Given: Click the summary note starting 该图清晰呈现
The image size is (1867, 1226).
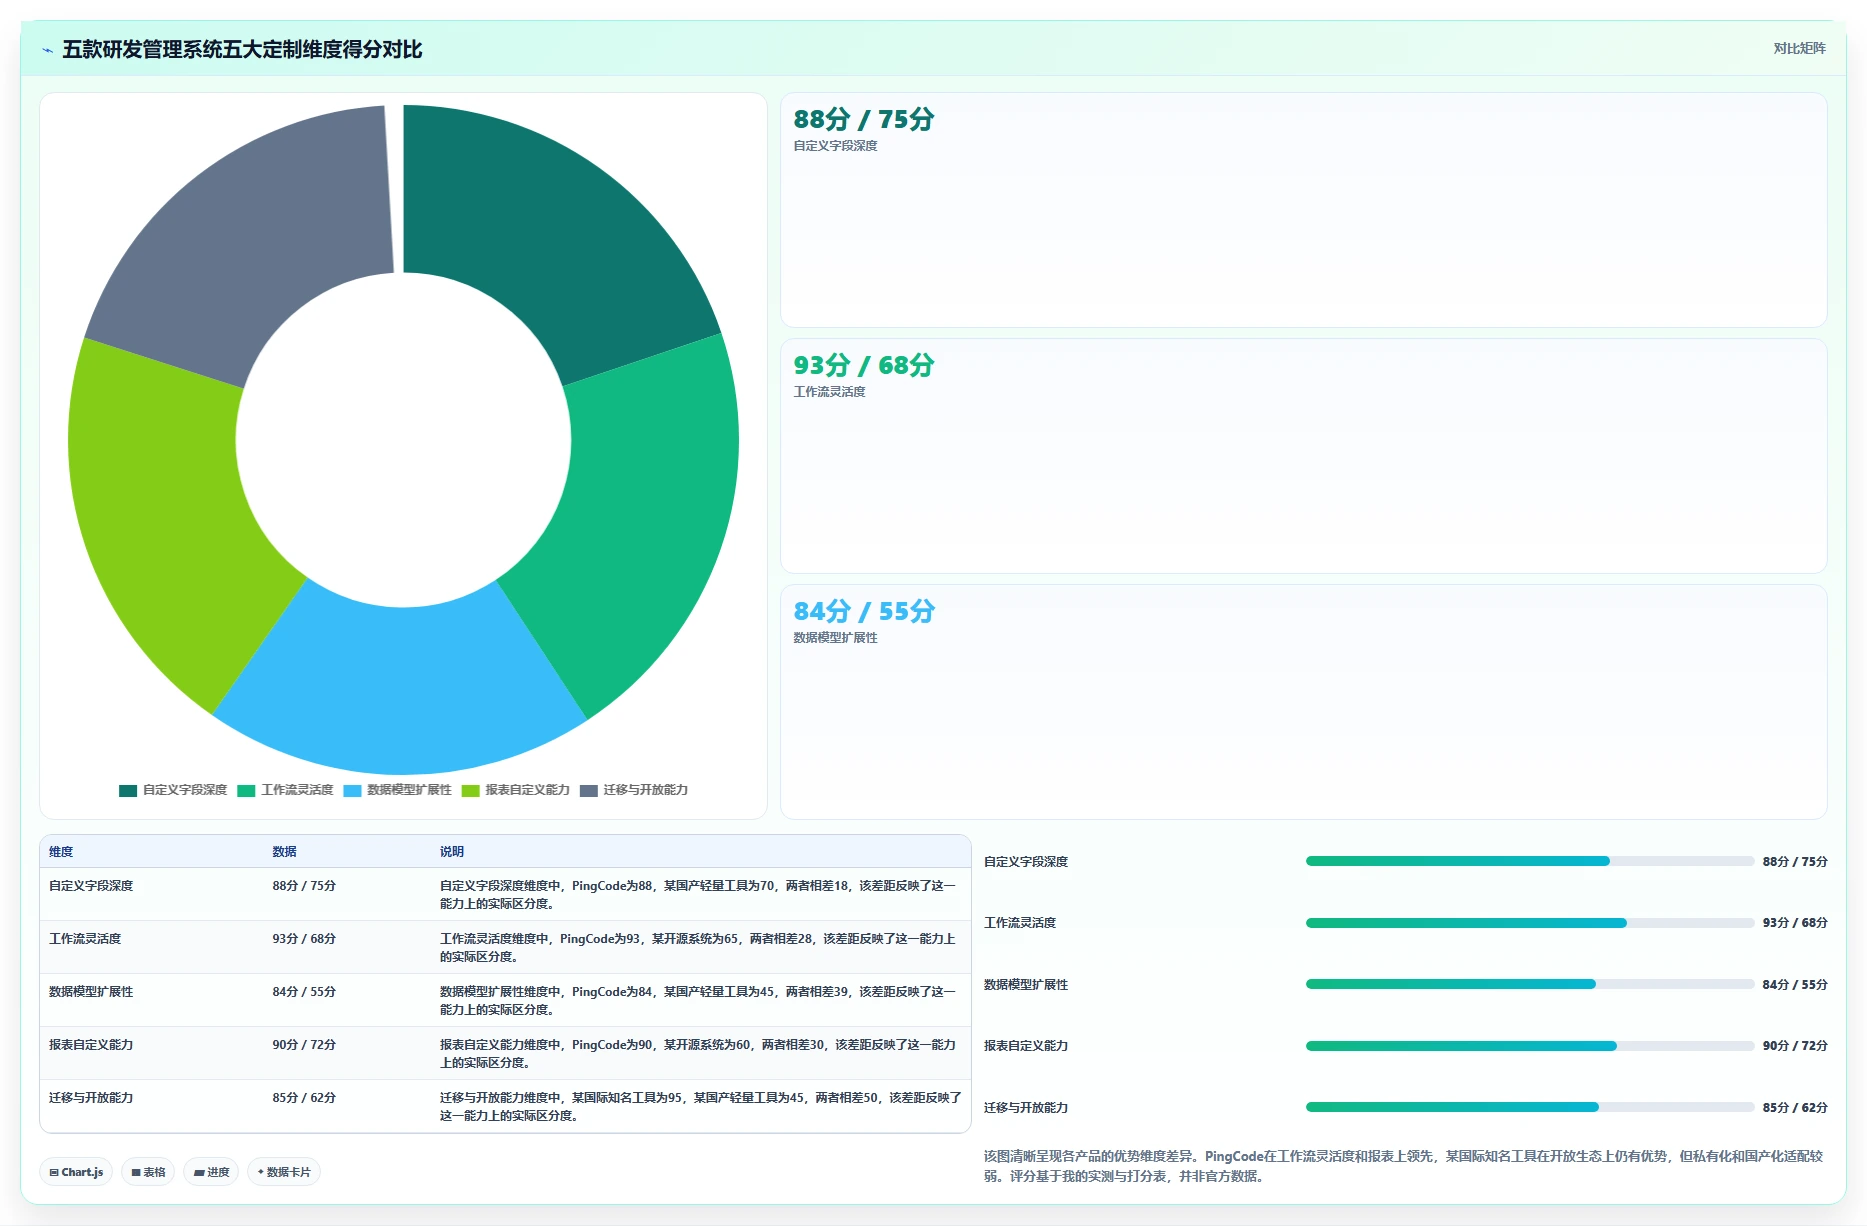Looking at the screenshot, I should [x=1404, y=1166].
